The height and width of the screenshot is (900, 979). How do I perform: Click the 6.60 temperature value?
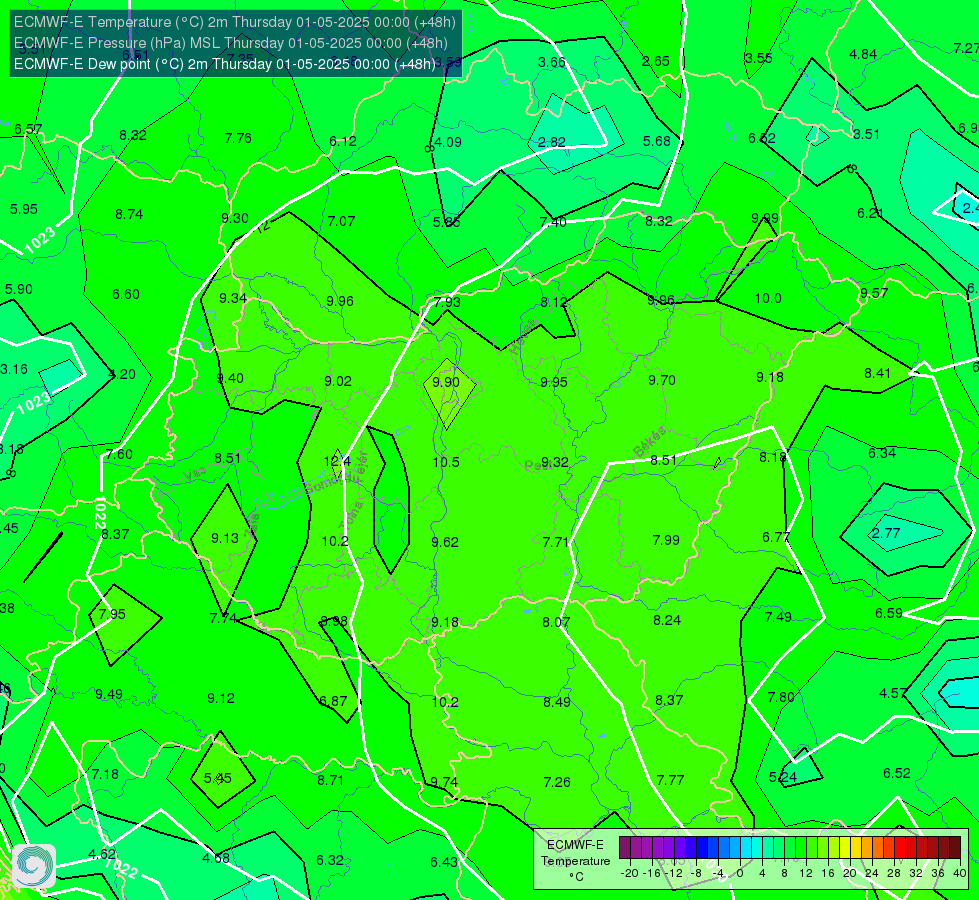[125, 294]
